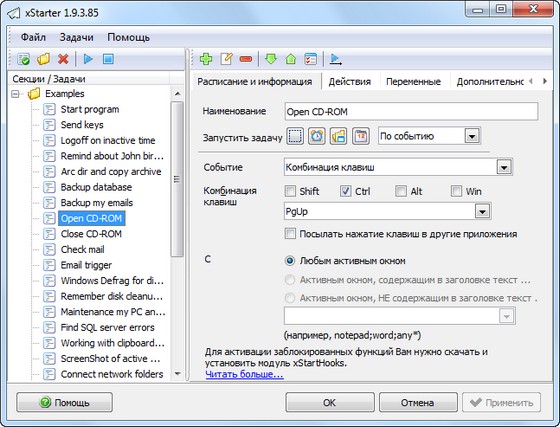
Task: Click the Send keys task icon
Action: click(x=49, y=125)
